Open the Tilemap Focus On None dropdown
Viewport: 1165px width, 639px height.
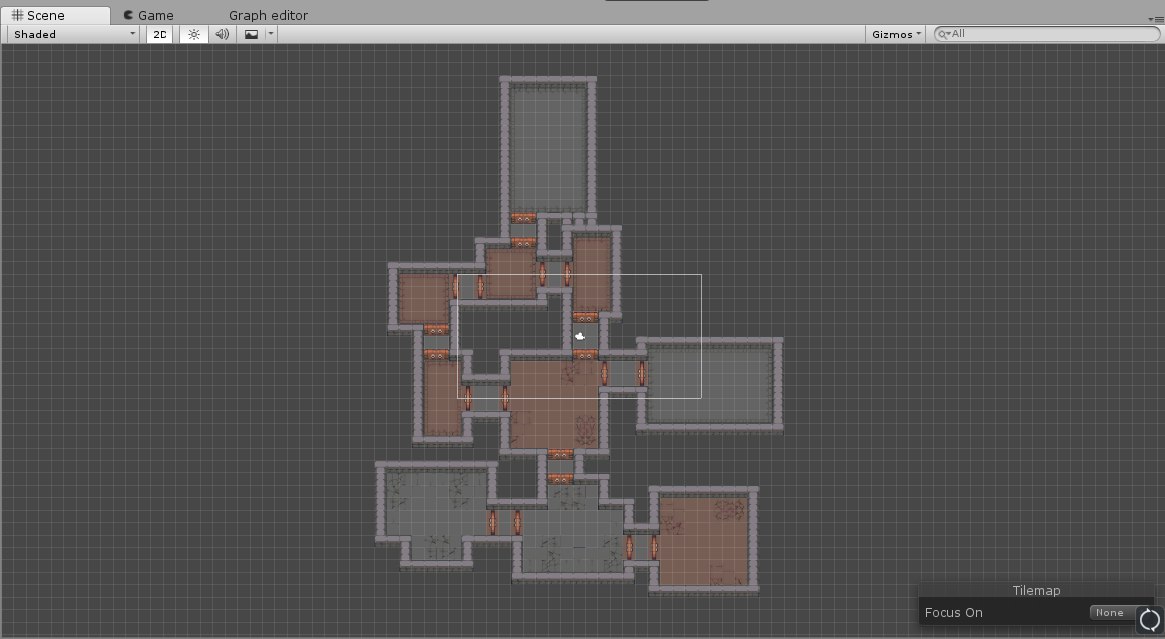[1112, 612]
